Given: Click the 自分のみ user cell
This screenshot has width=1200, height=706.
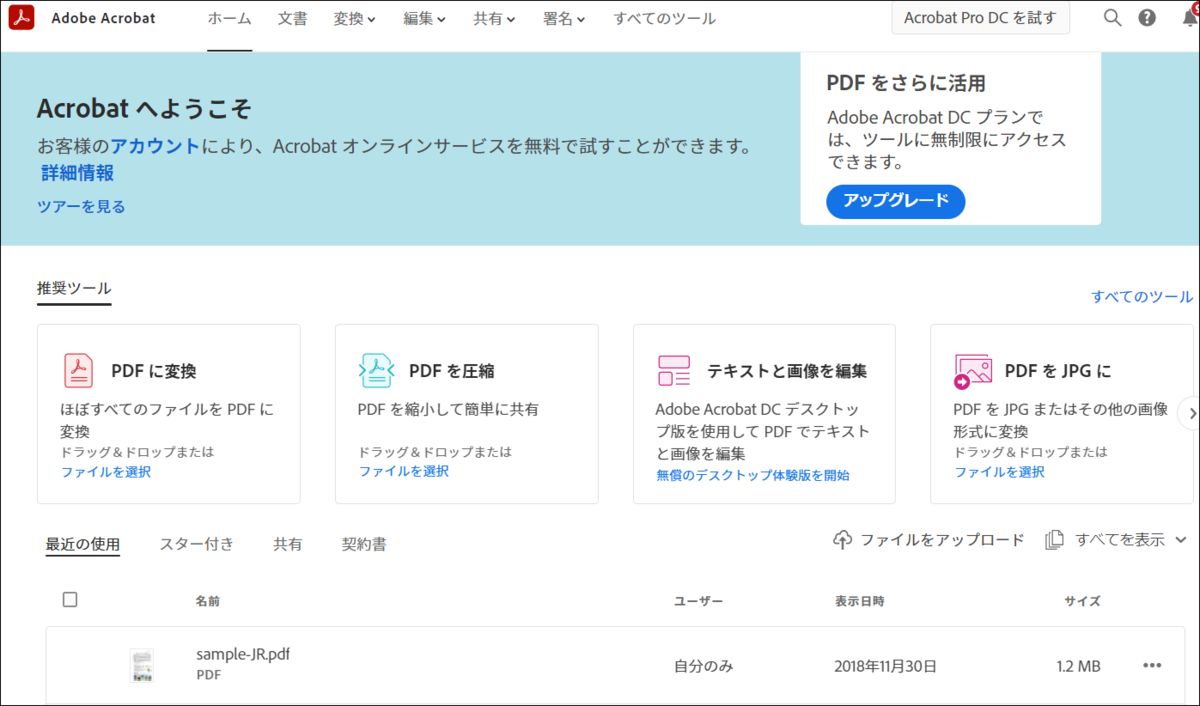Looking at the screenshot, I should 703,666.
